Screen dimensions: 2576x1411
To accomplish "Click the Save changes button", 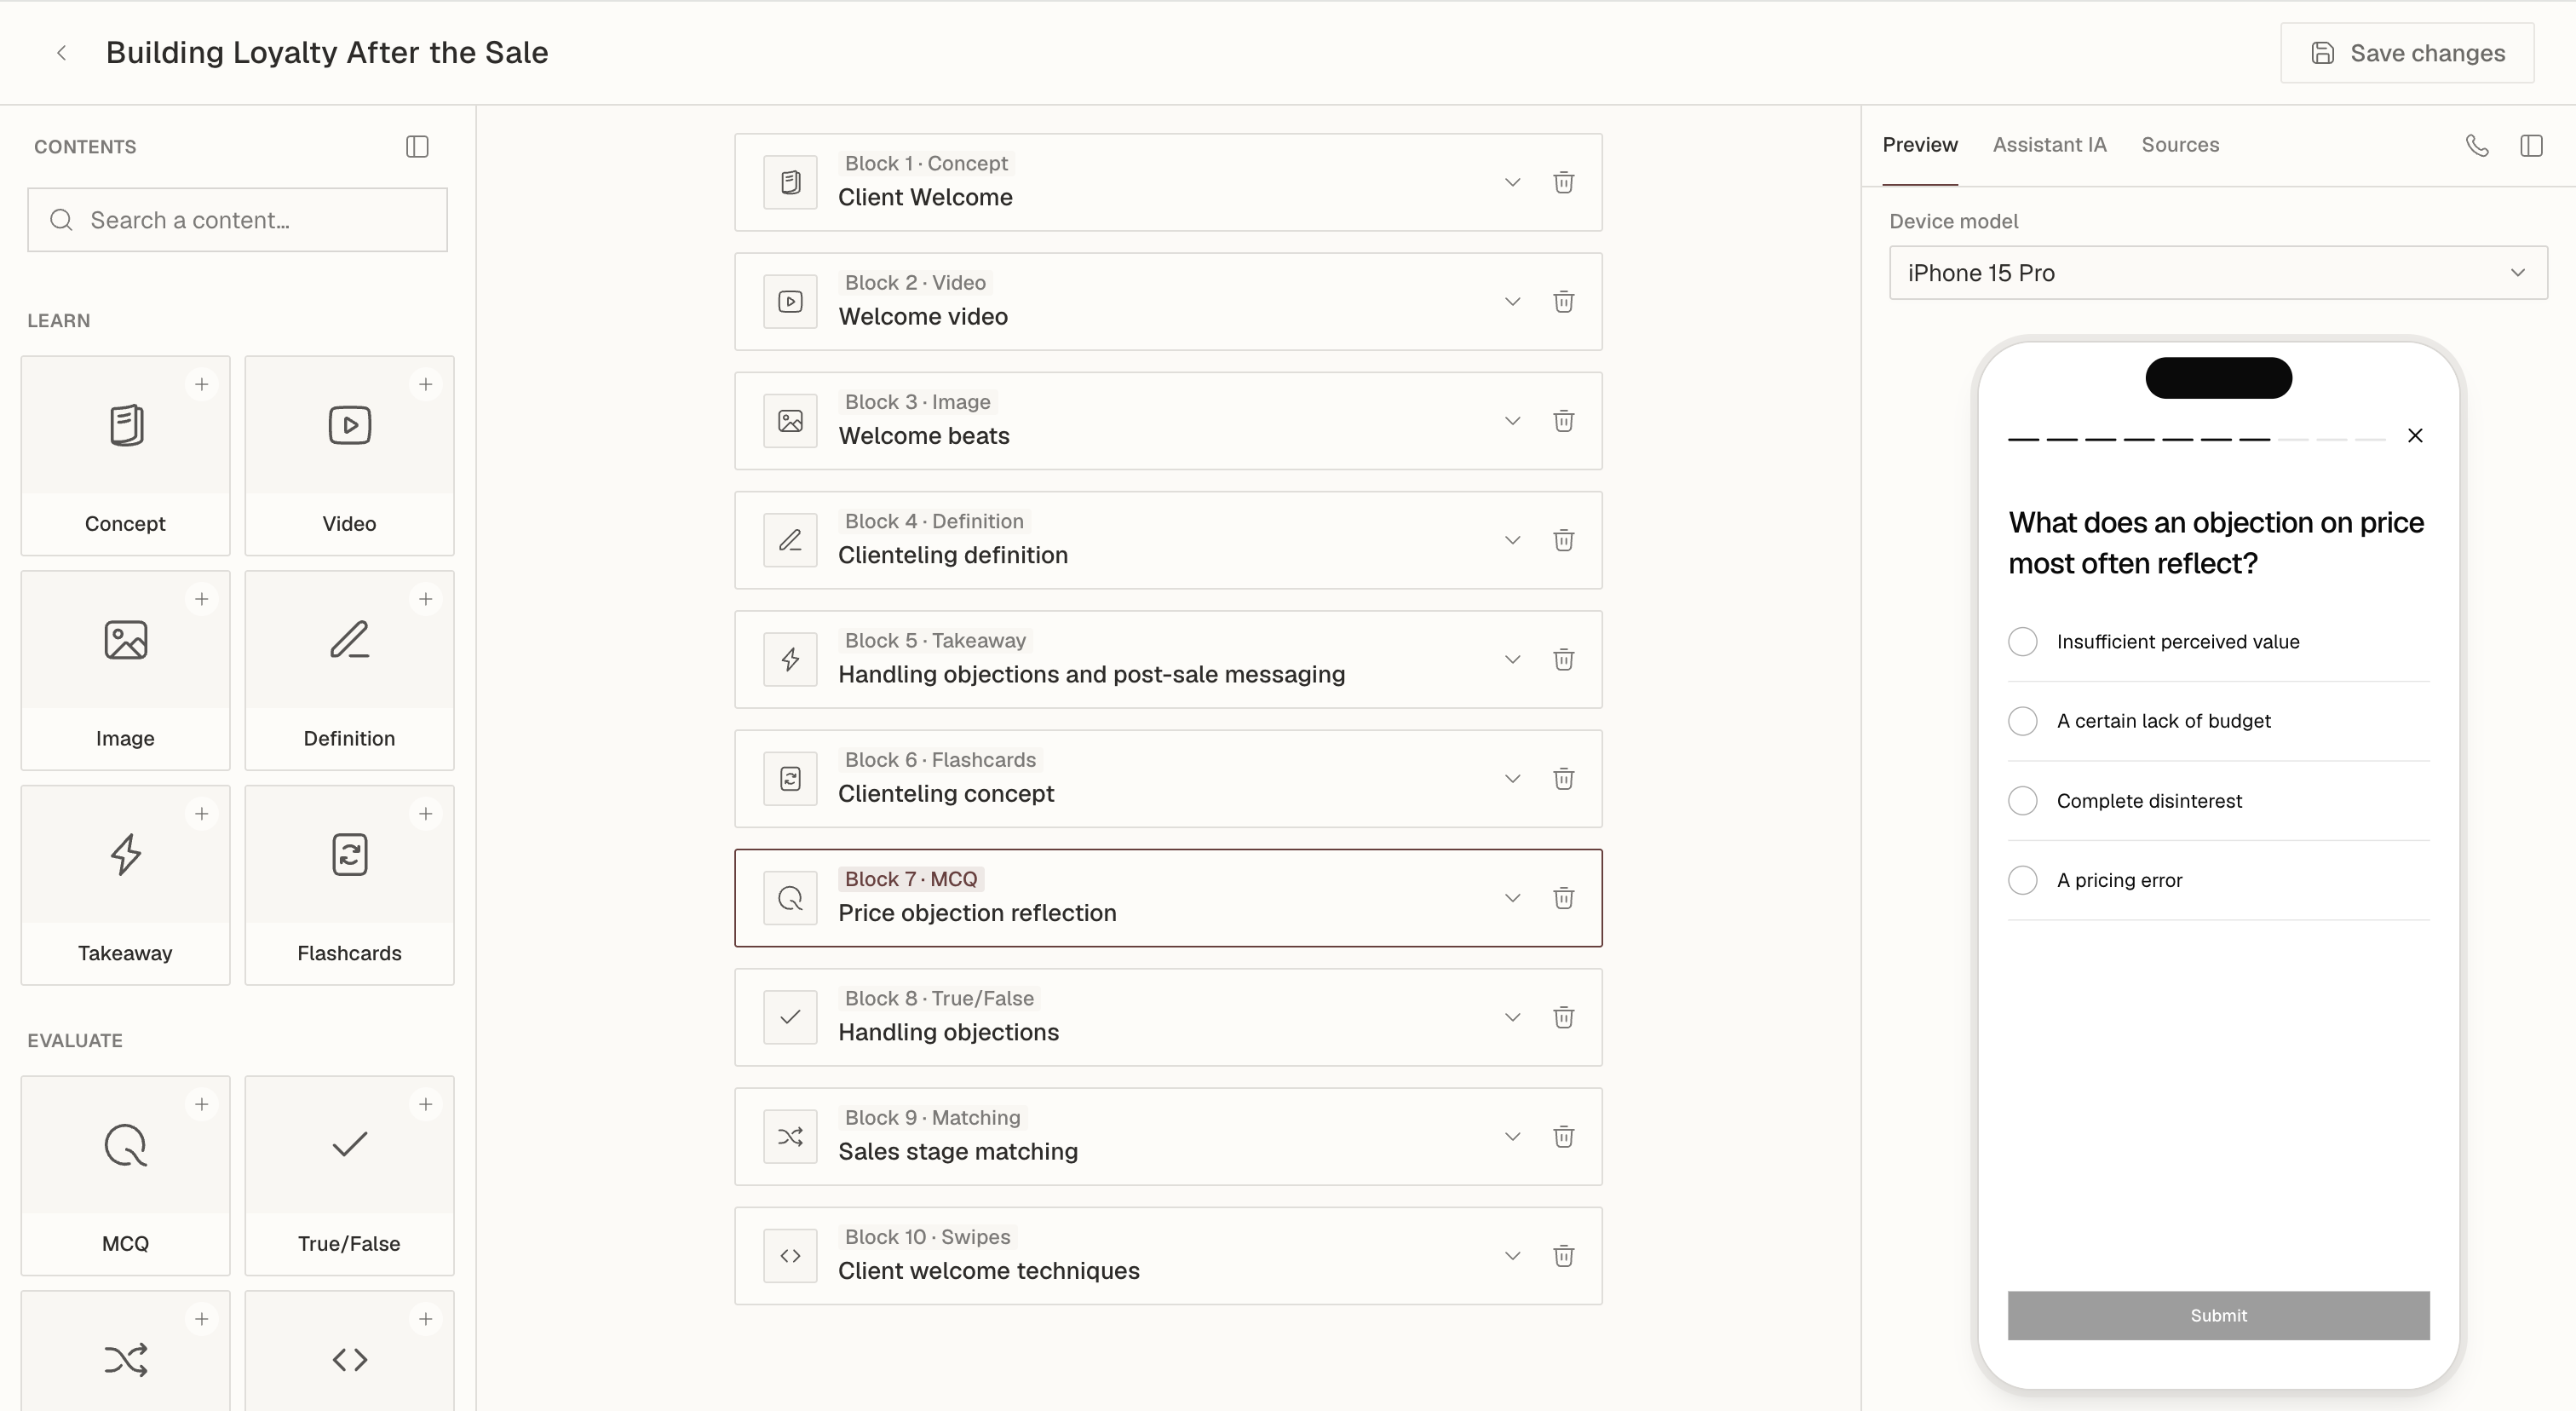I will click(2407, 53).
